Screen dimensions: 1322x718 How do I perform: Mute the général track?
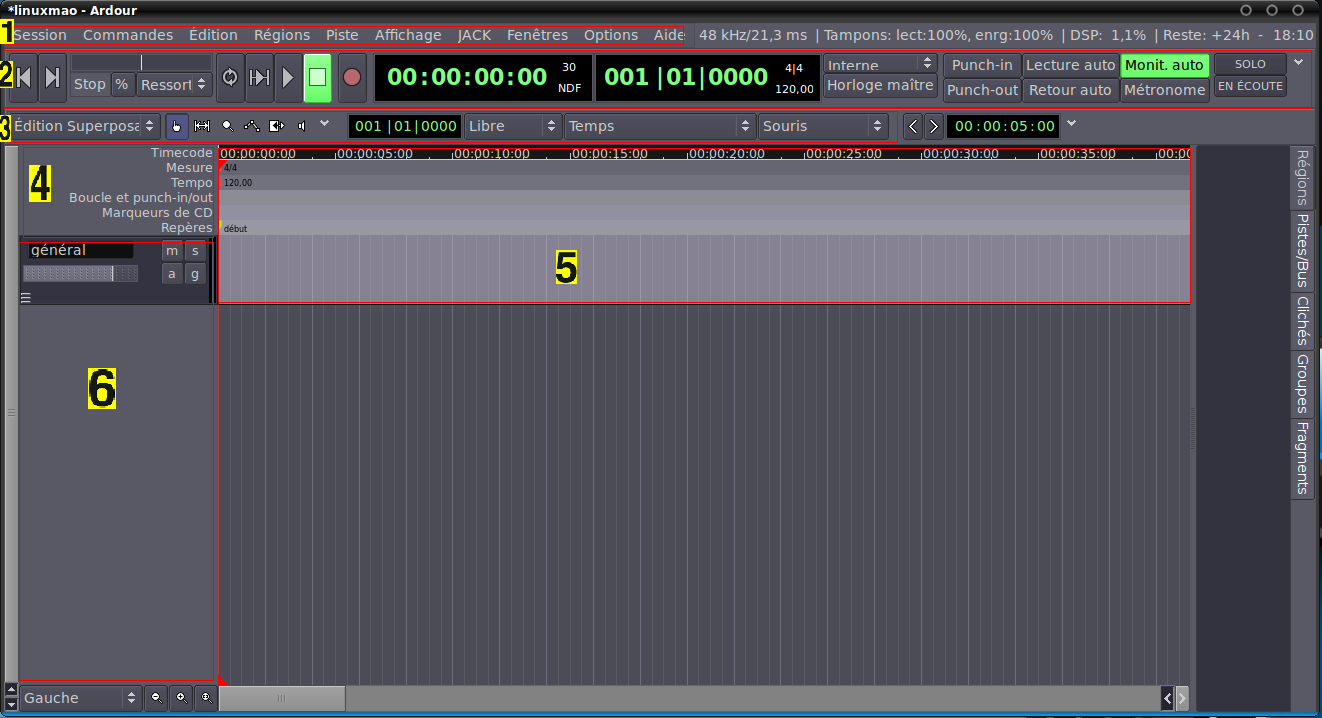pos(172,251)
